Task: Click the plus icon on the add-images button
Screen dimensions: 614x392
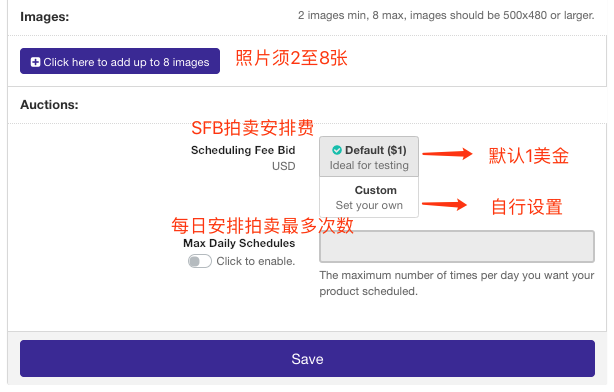Action: coord(35,62)
